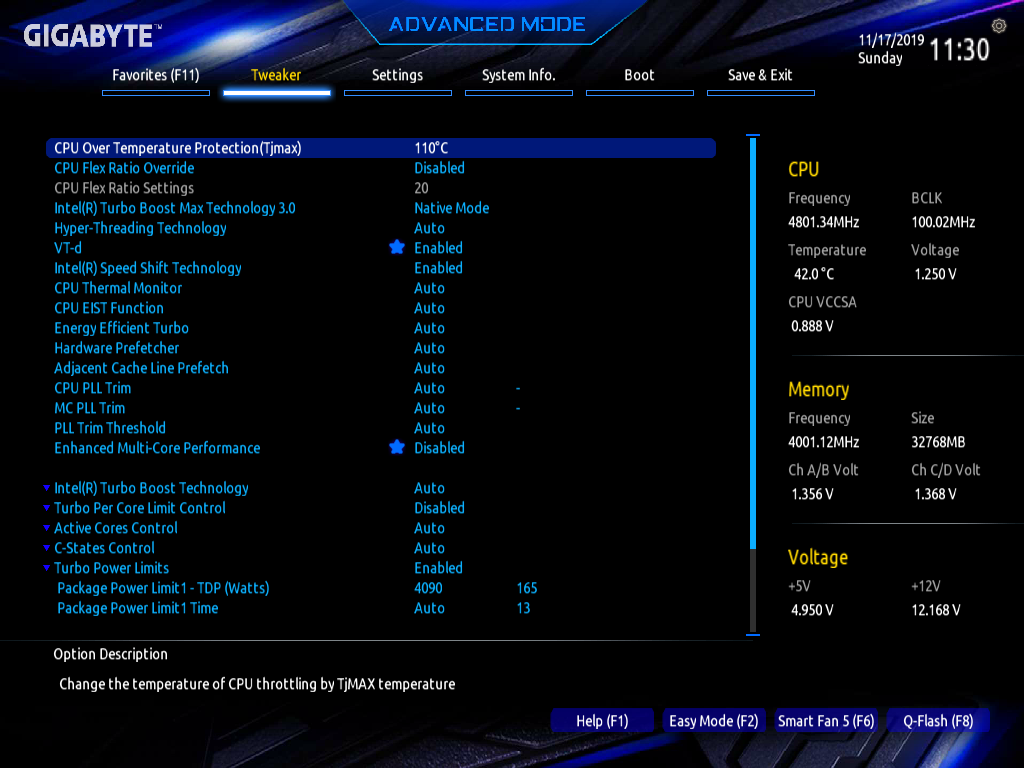Click the favorite star beside VT-d

click(x=396, y=248)
